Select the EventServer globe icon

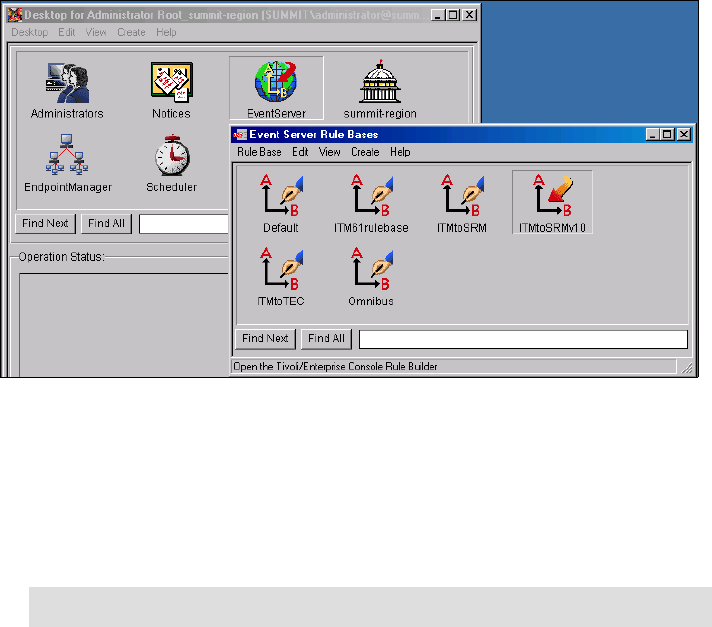pos(276,82)
